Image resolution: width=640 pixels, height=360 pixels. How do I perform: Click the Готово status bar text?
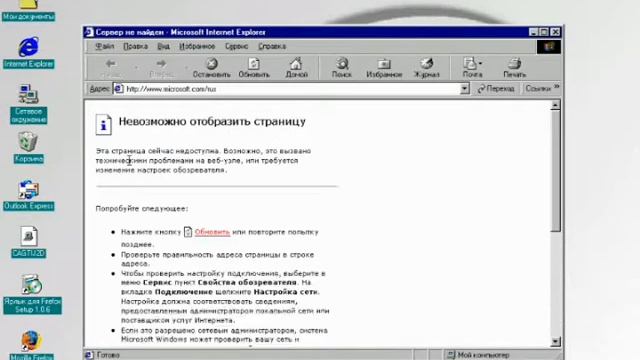pos(108,355)
